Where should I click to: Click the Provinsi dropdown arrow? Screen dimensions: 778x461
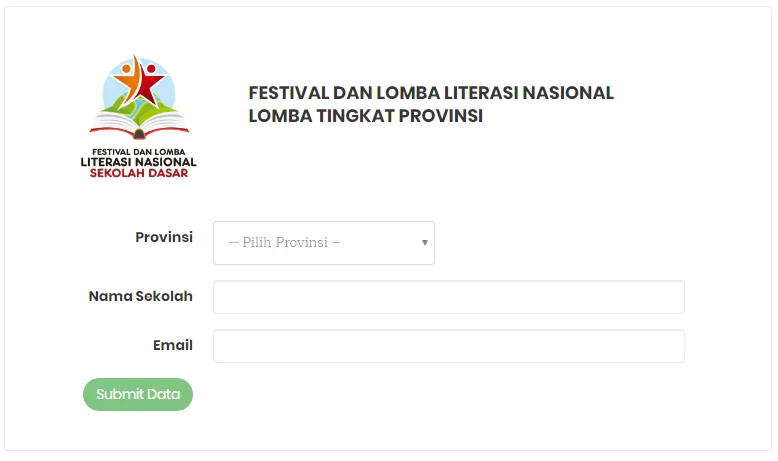pyautogui.click(x=425, y=243)
